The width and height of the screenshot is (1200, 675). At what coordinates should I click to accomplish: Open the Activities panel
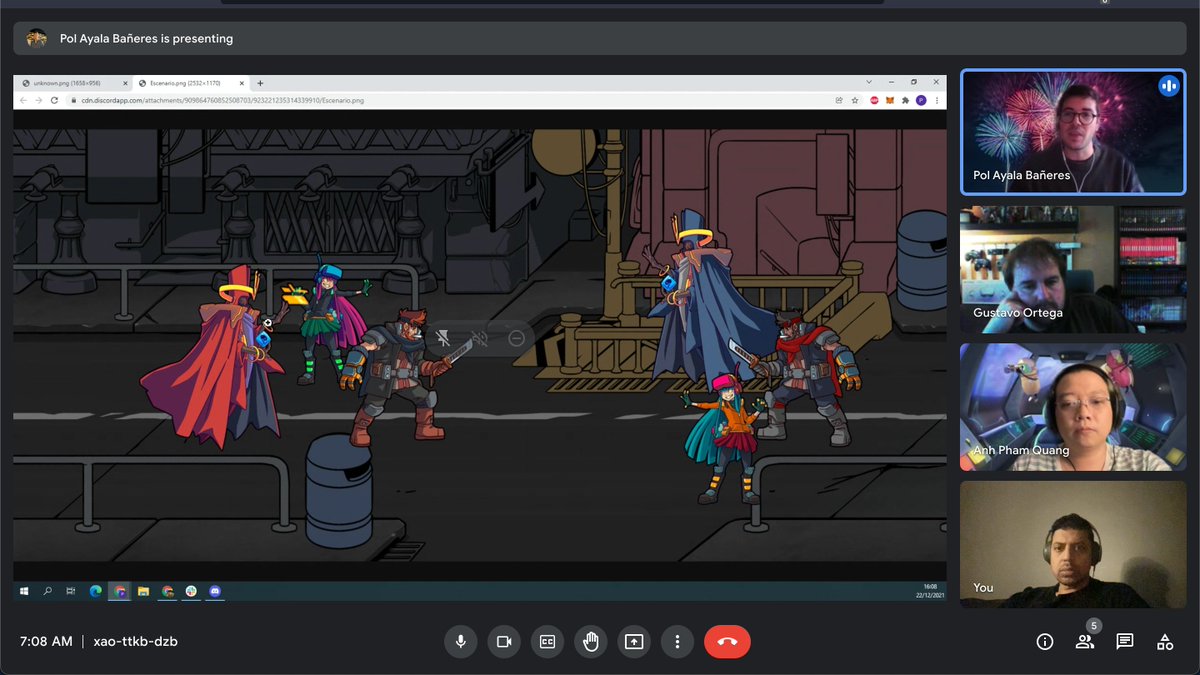pyautogui.click(x=1165, y=642)
